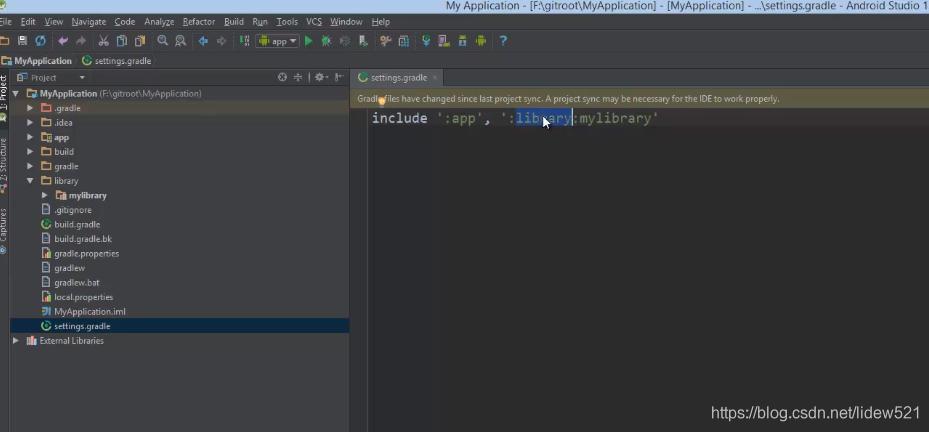Expand the mylibrary module arrow
The height and width of the screenshot is (432, 929).
tap(44, 195)
